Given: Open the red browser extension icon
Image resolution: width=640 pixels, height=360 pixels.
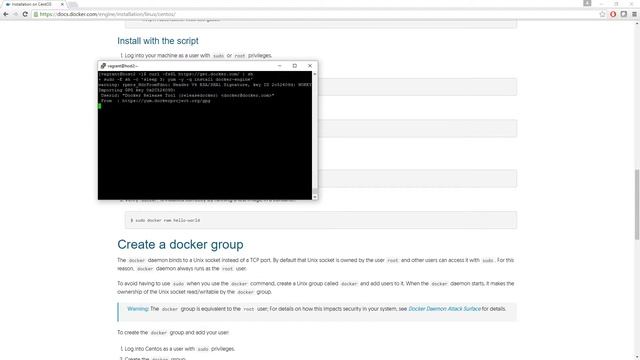Looking at the screenshot, I should click(x=613, y=14).
